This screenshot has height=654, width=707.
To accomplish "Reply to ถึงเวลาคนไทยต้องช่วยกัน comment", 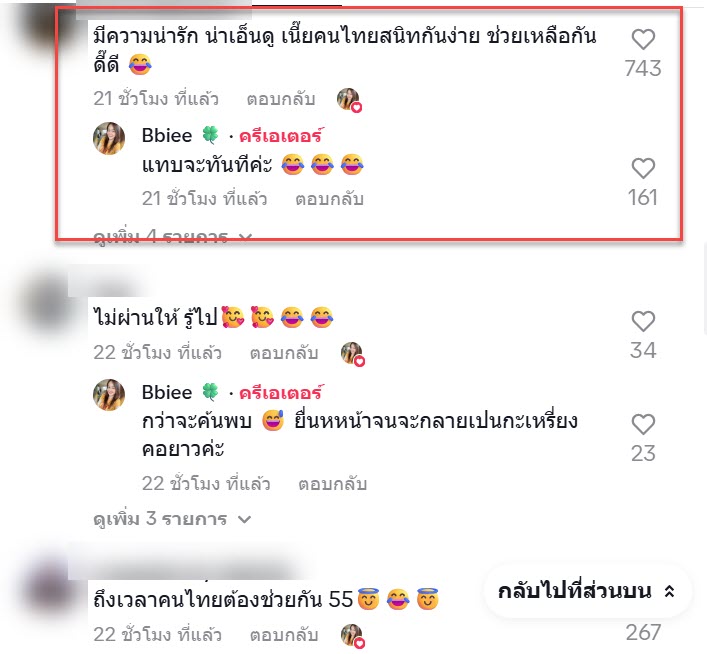I will (284, 635).
